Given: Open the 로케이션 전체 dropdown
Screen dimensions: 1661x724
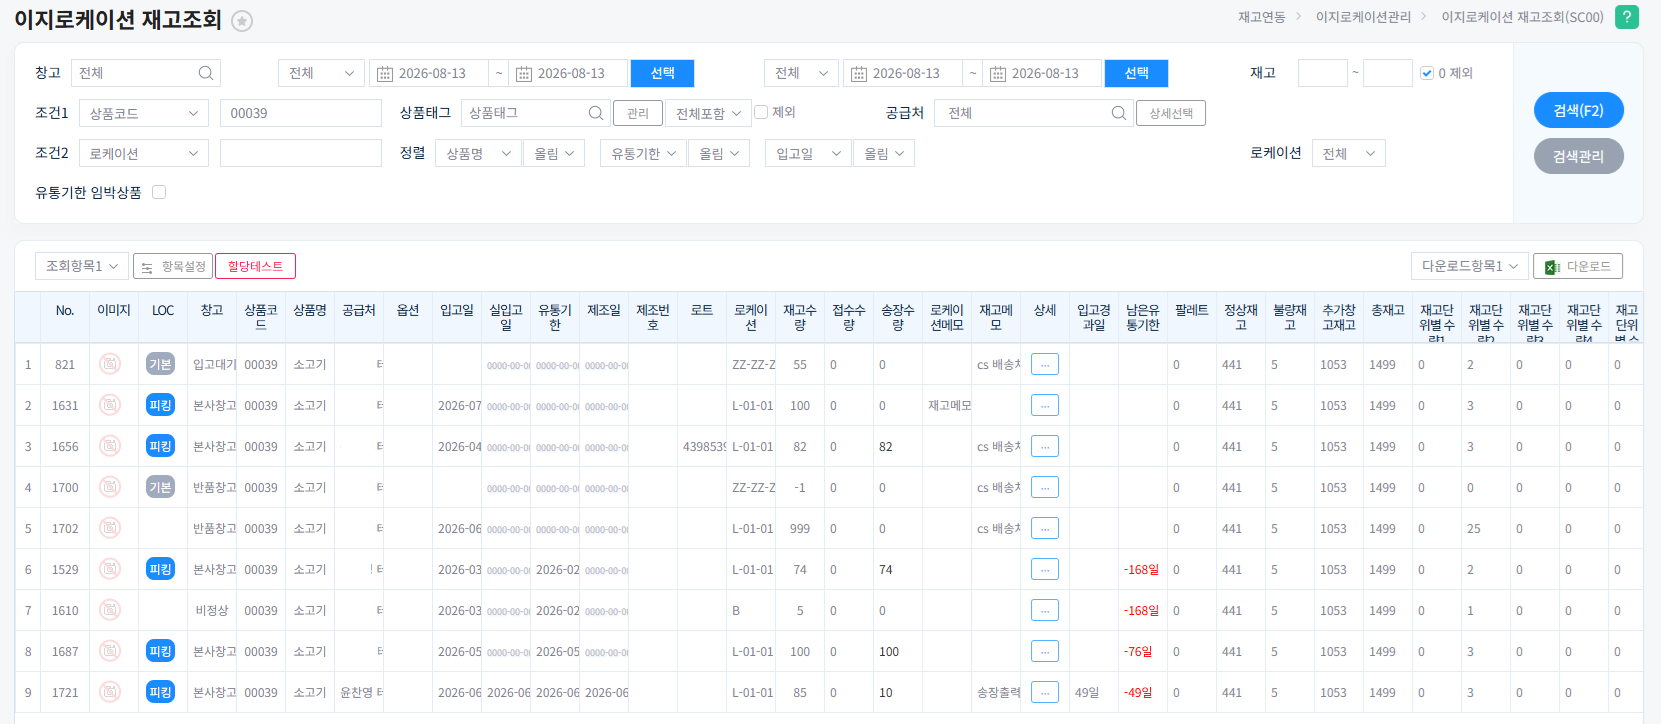Looking at the screenshot, I should [1348, 154].
